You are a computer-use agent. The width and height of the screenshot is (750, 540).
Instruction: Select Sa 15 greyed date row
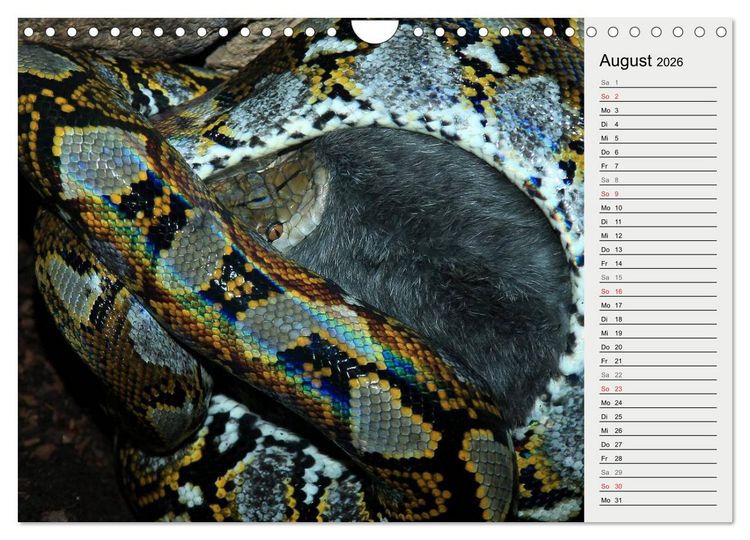point(658,277)
